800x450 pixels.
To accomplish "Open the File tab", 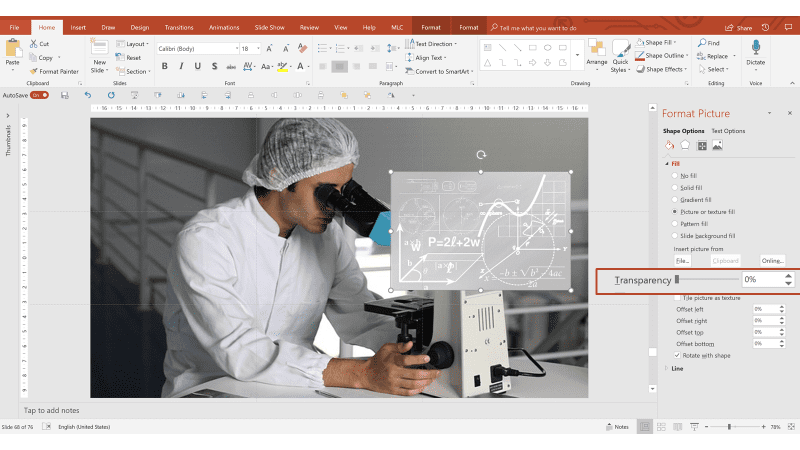I will 14,28.
